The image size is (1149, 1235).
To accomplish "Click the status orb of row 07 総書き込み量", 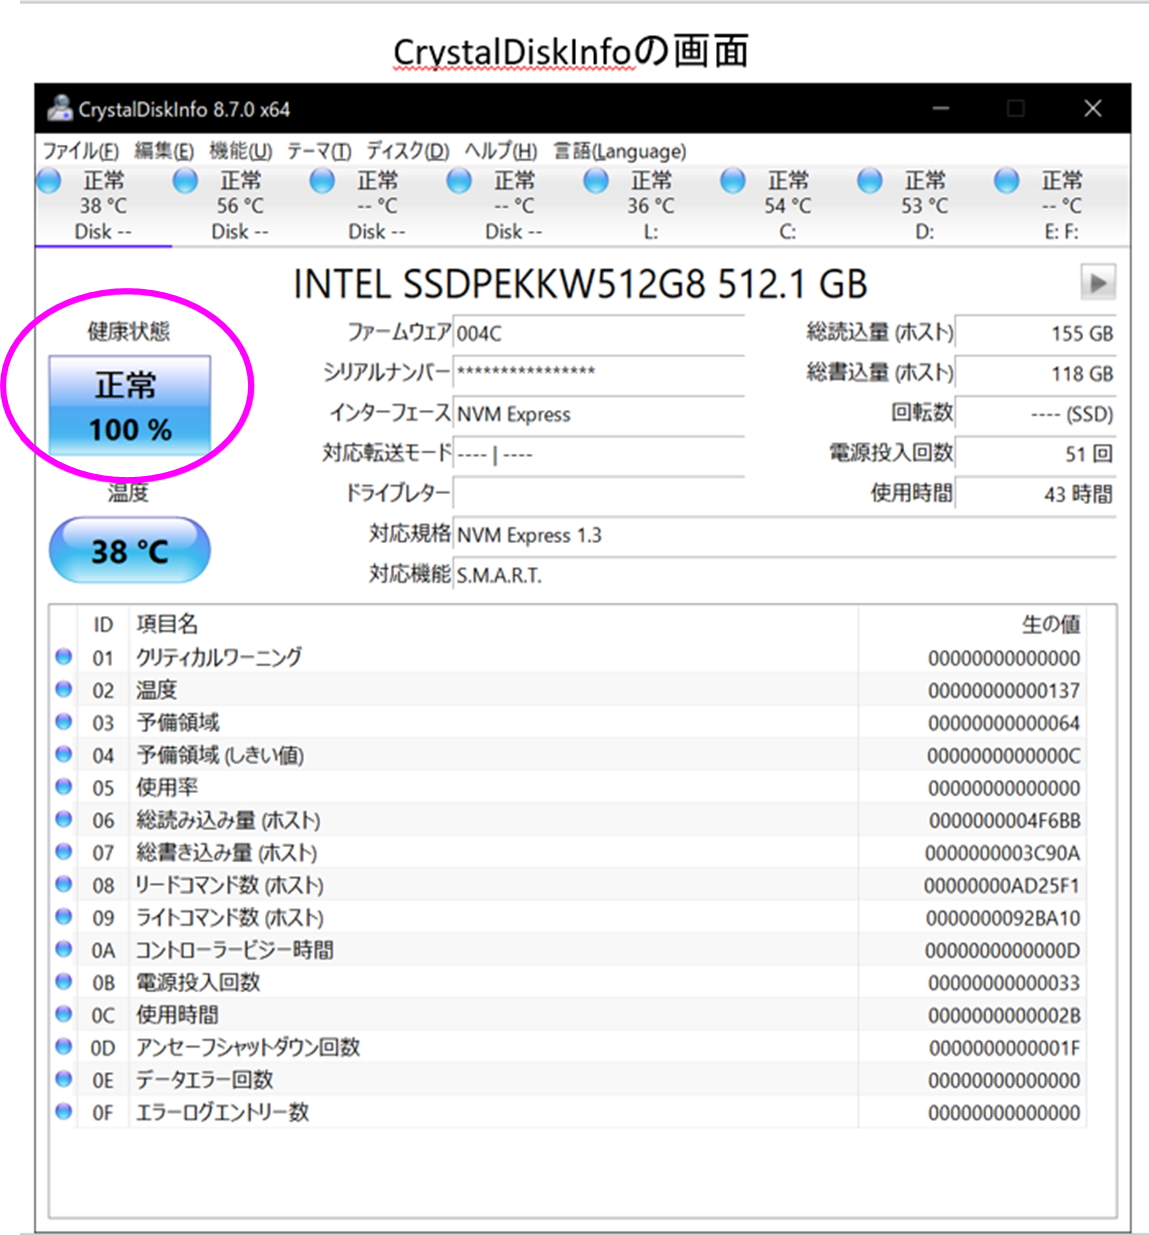I will point(64,852).
